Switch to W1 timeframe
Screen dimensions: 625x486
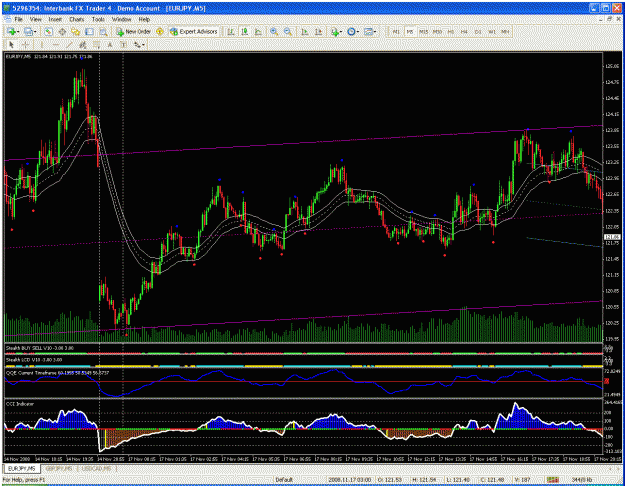click(491, 31)
